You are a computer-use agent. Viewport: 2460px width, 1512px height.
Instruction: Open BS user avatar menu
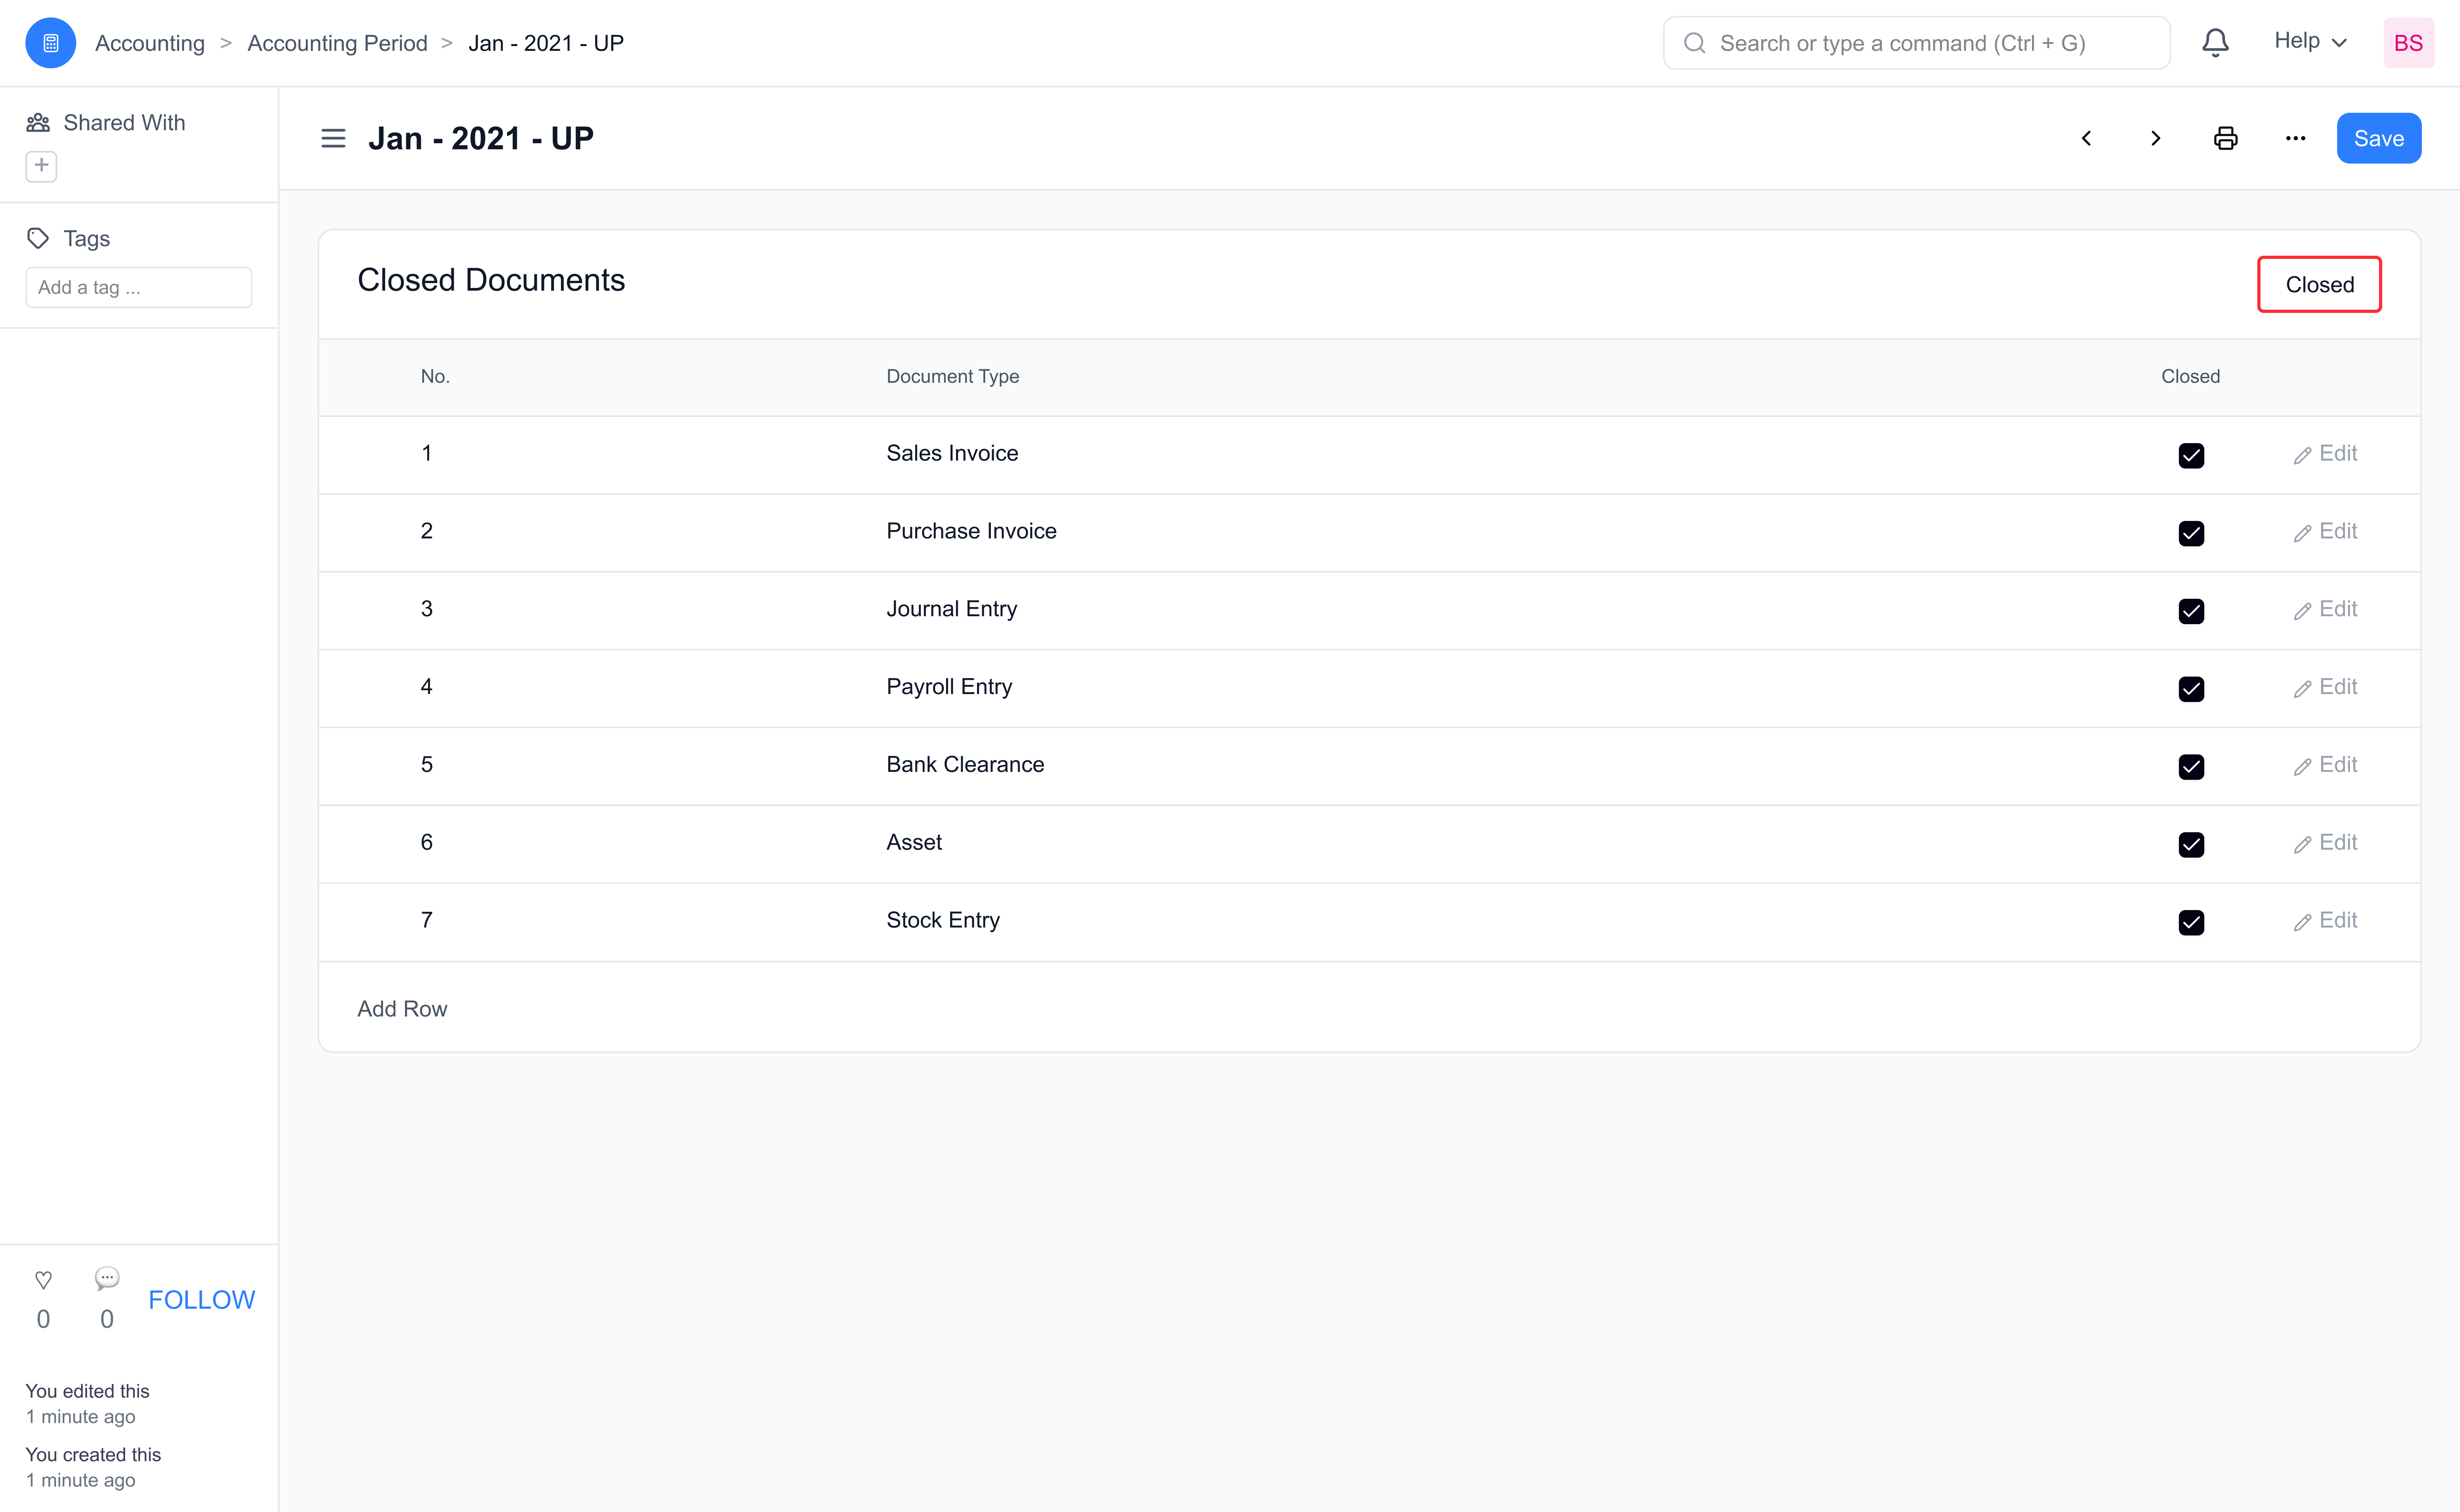[x=2407, y=43]
